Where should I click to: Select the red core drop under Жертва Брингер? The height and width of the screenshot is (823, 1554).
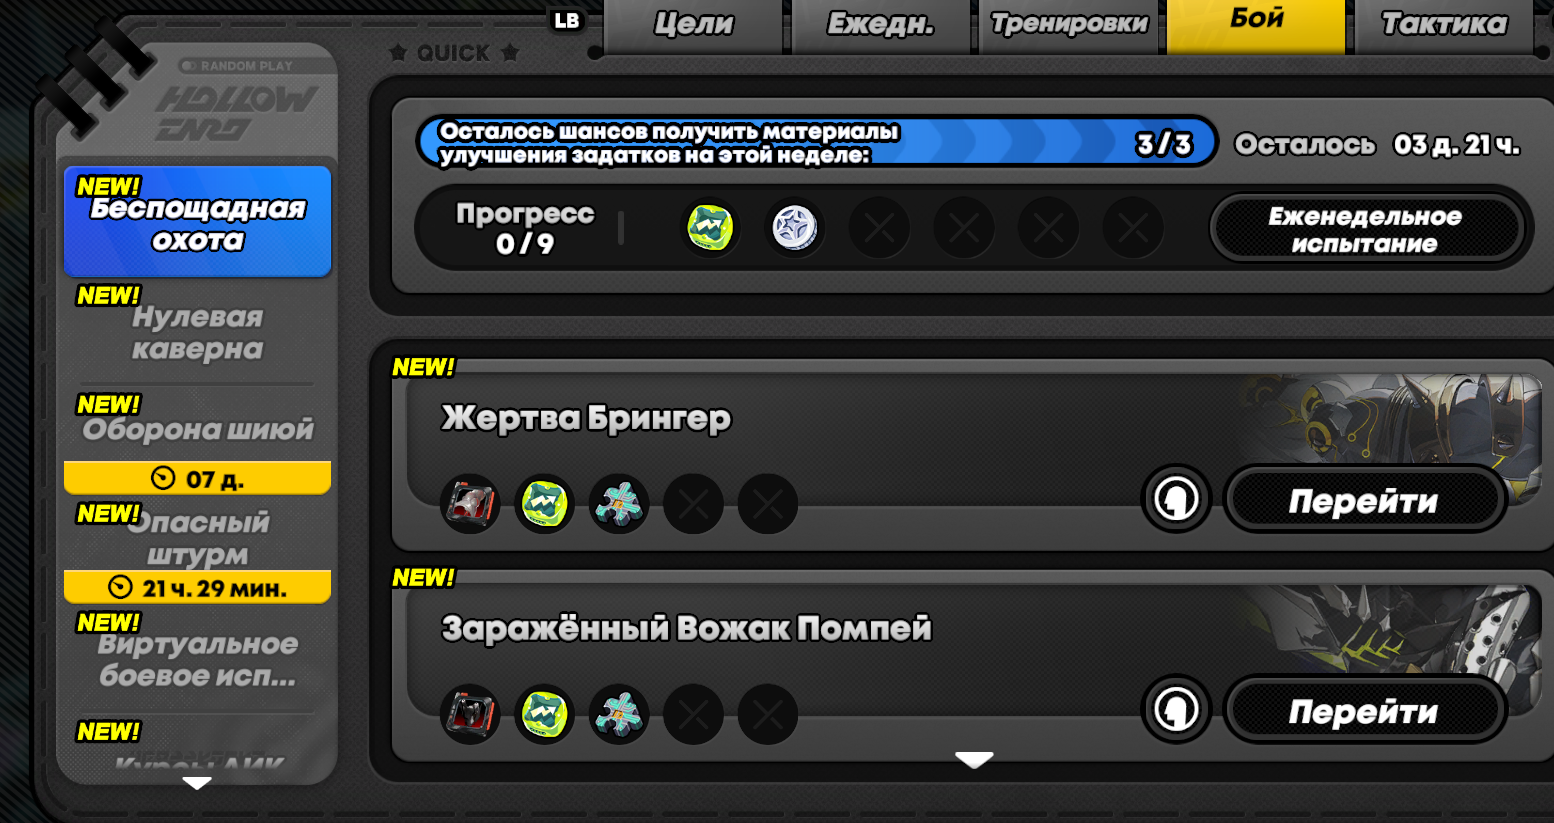click(x=470, y=503)
